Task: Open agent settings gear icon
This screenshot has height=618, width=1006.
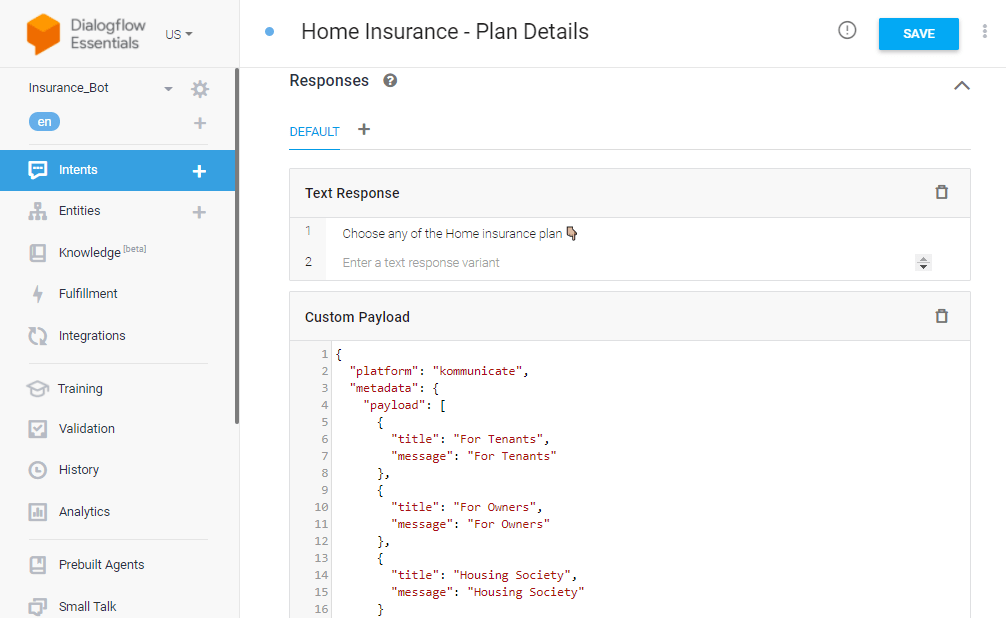Action: coord(200,89)
